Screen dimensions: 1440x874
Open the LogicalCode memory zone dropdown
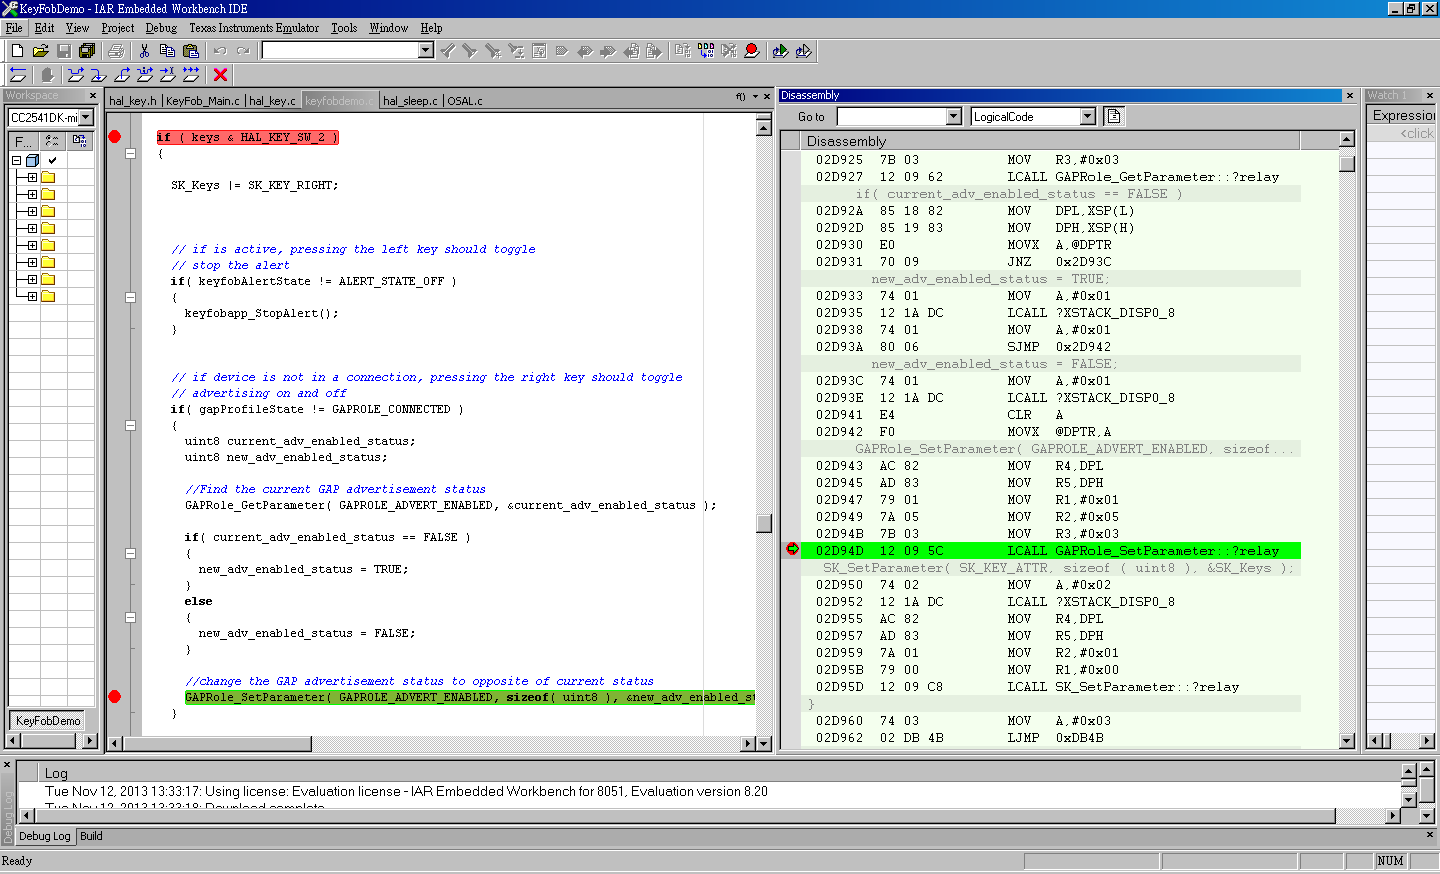[x=1087, y=117]
